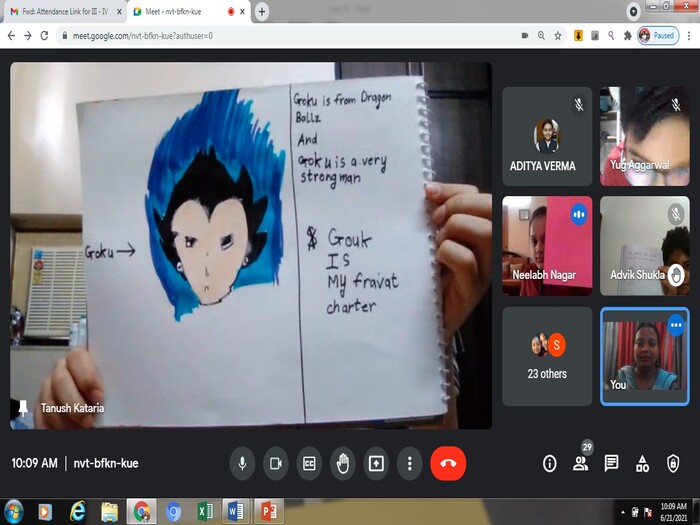Reload the Meet page
Screen dimensions: 700x525
tap(44, 36)
